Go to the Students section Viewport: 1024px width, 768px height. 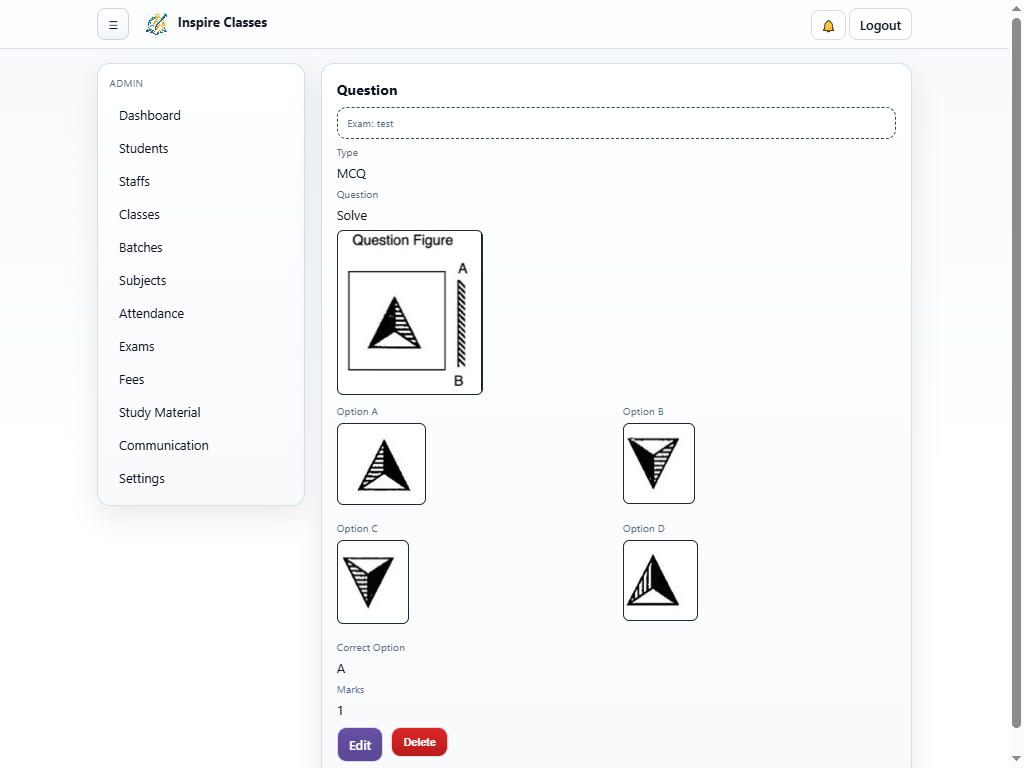144,149
